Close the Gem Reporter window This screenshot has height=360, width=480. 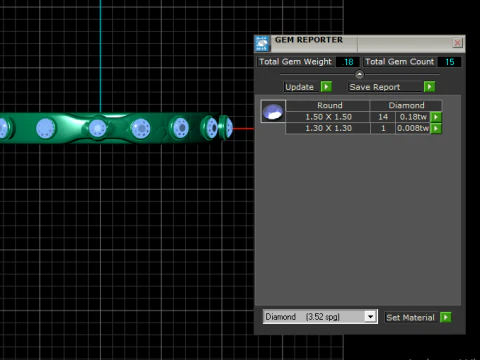(x=457, y=43)
